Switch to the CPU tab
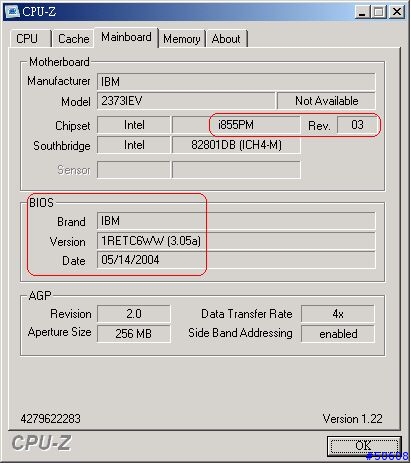411x464 pixels. [30, 39]
